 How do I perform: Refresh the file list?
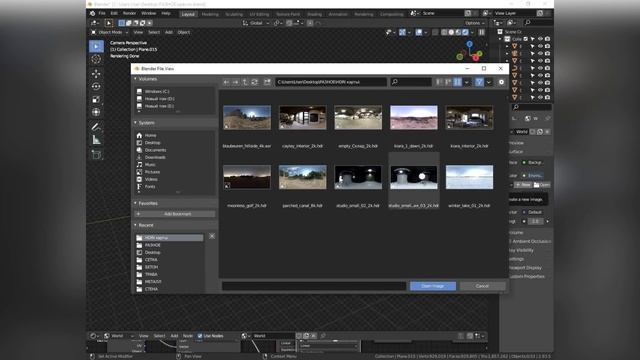point(255,82)
